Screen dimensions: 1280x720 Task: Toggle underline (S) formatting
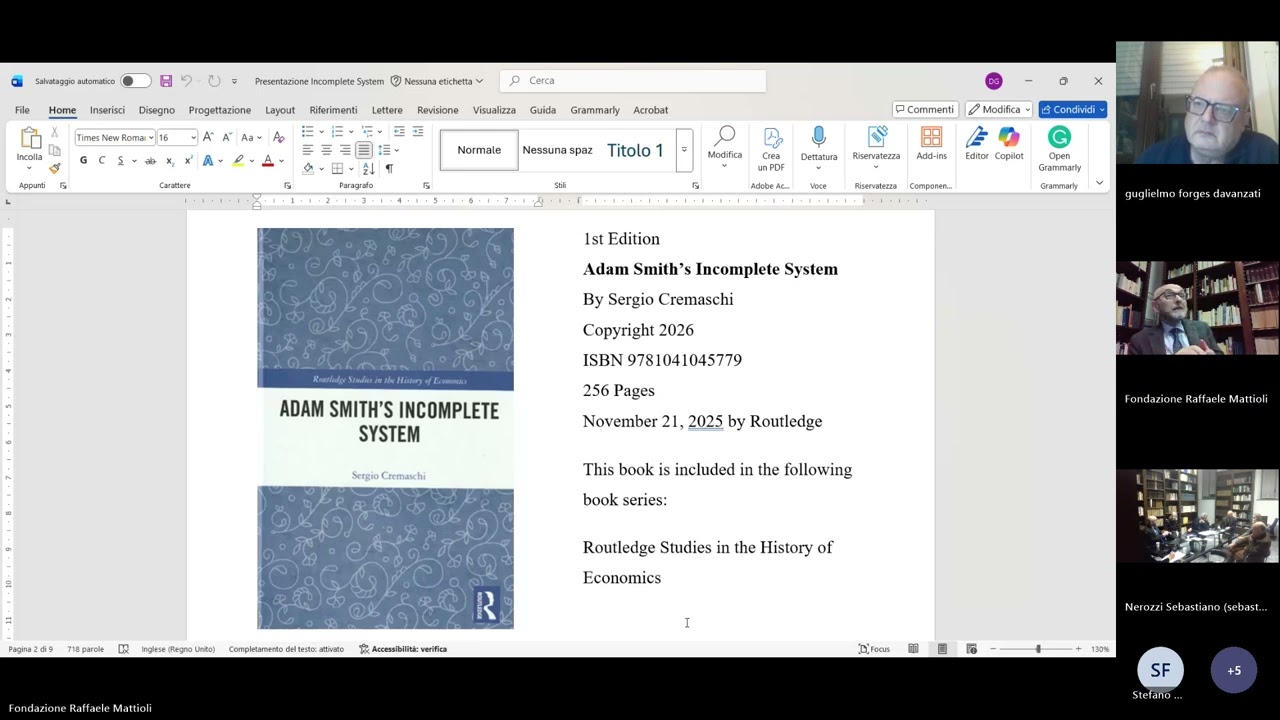(120, 160)
